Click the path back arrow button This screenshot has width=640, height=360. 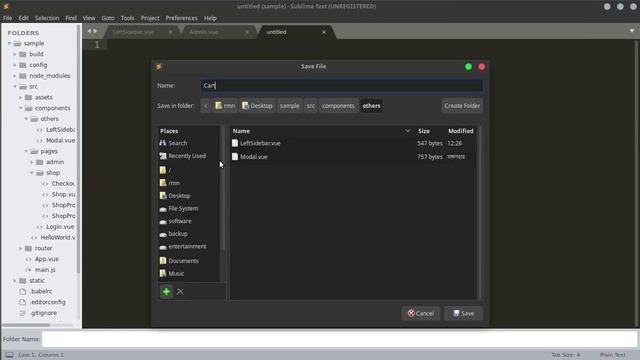pos(206,106)
